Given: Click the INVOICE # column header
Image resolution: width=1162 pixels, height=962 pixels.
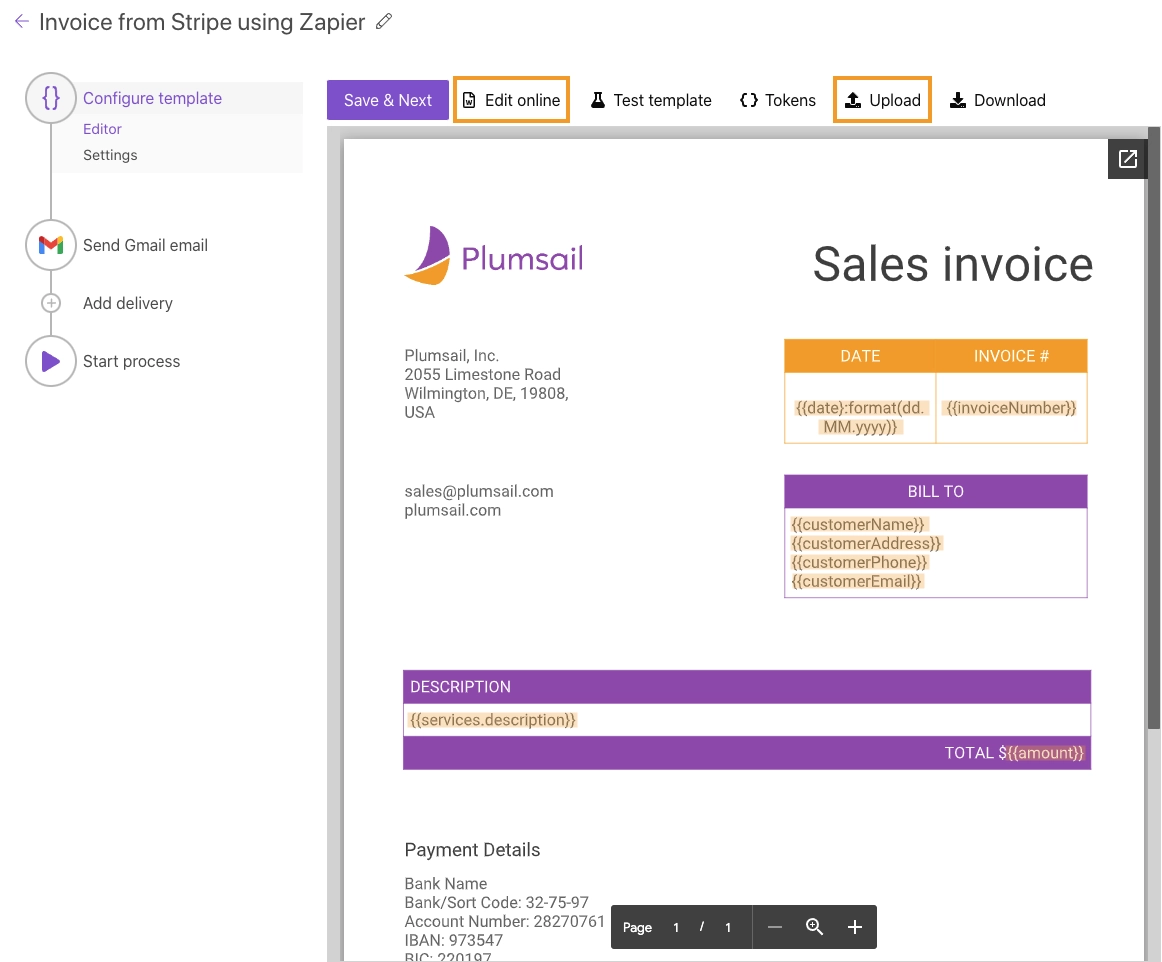Looking at the screenshot, I should (1011, 356).
